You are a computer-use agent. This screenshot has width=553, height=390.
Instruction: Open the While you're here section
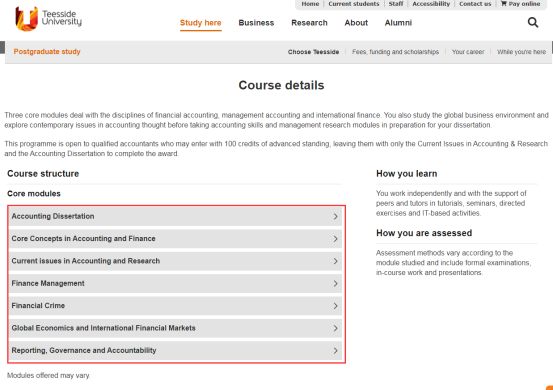click(x=521, y=52)
